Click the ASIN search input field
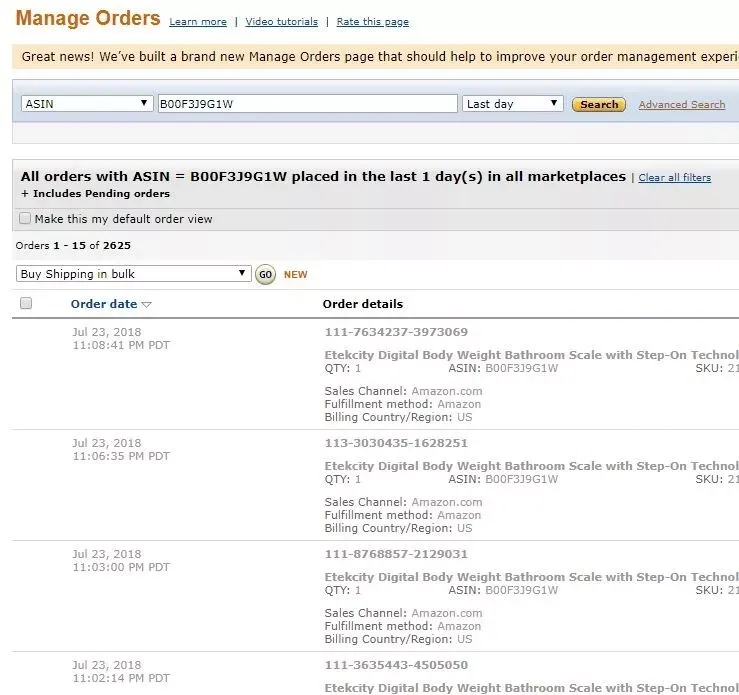739x695 pixels. click(307, 104)
